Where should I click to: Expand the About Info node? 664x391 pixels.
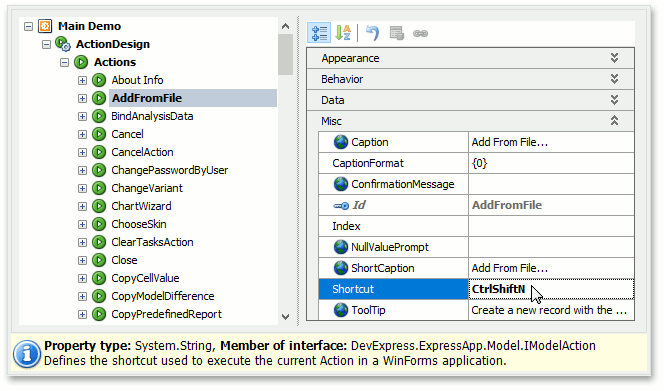click(x=82, y=80)
